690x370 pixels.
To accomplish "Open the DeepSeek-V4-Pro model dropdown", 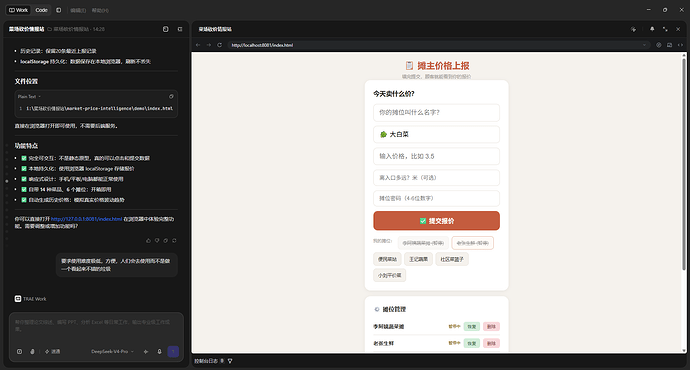I will (112, 352).
